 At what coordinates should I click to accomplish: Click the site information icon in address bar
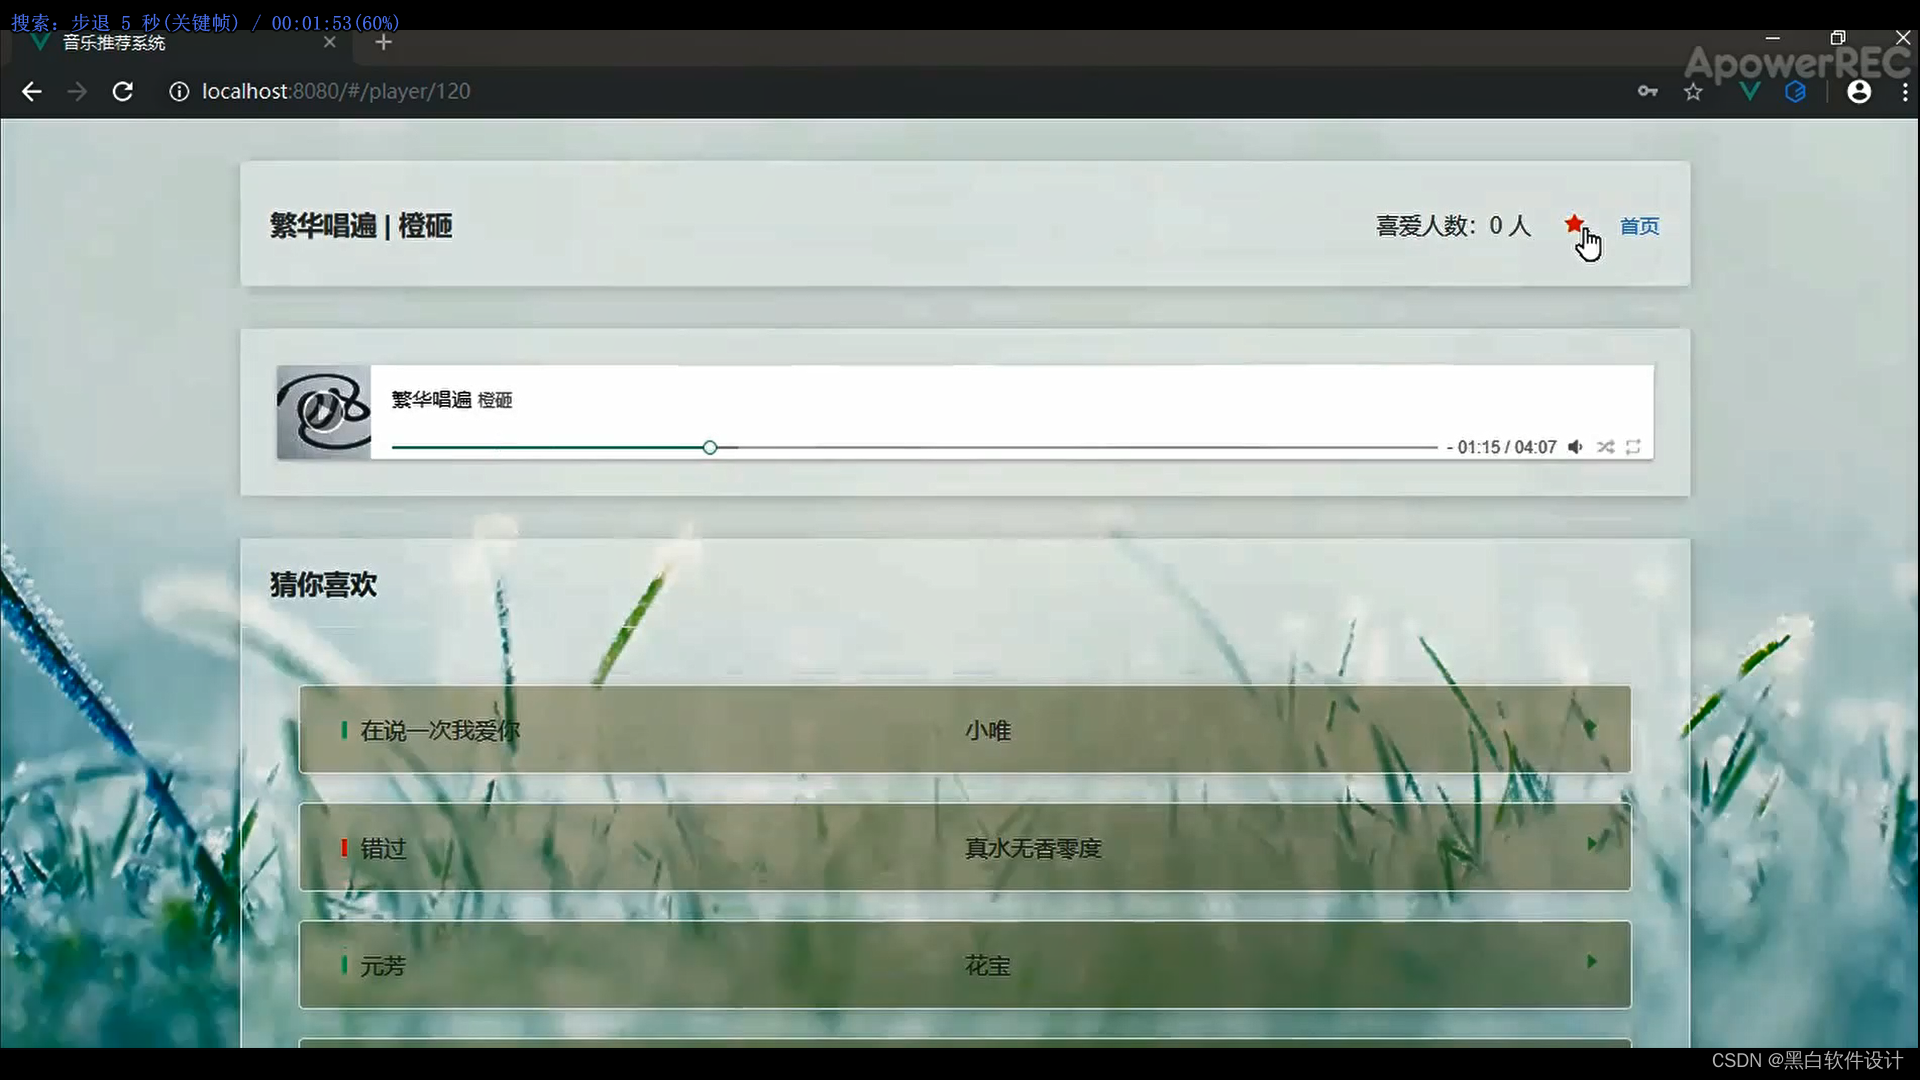pyautogui.click(x=179, y=92)
